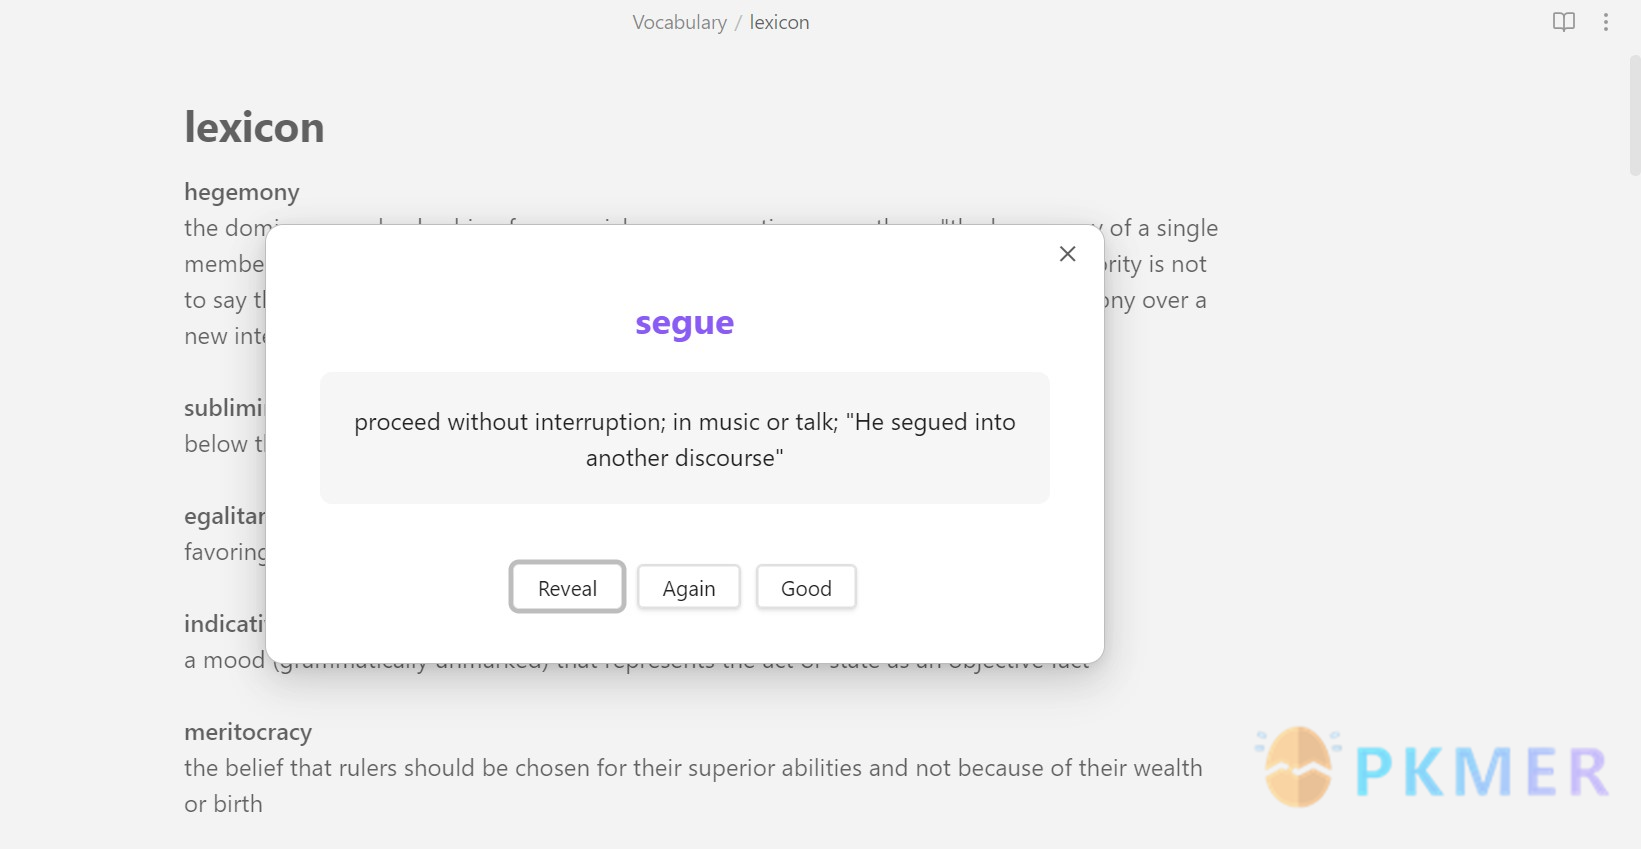
Task: Close the segue flashcard popup
Action: click(x=1067, y=254)
